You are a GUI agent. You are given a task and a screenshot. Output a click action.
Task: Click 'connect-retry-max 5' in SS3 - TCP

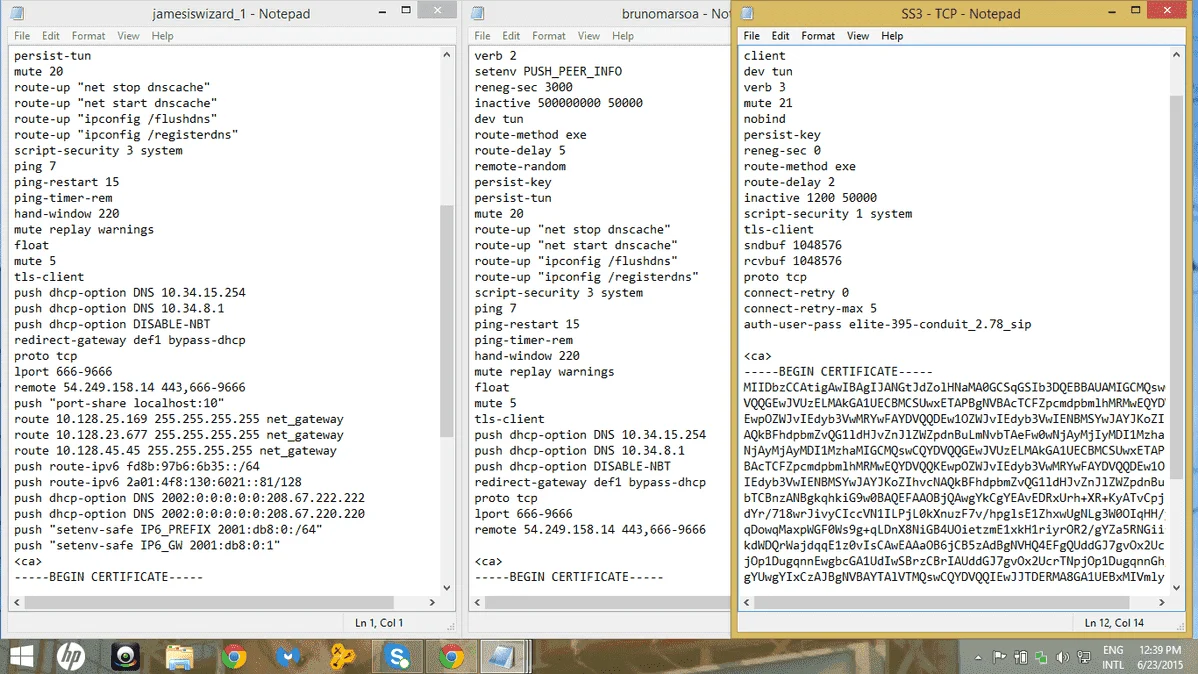coord(810,308)
